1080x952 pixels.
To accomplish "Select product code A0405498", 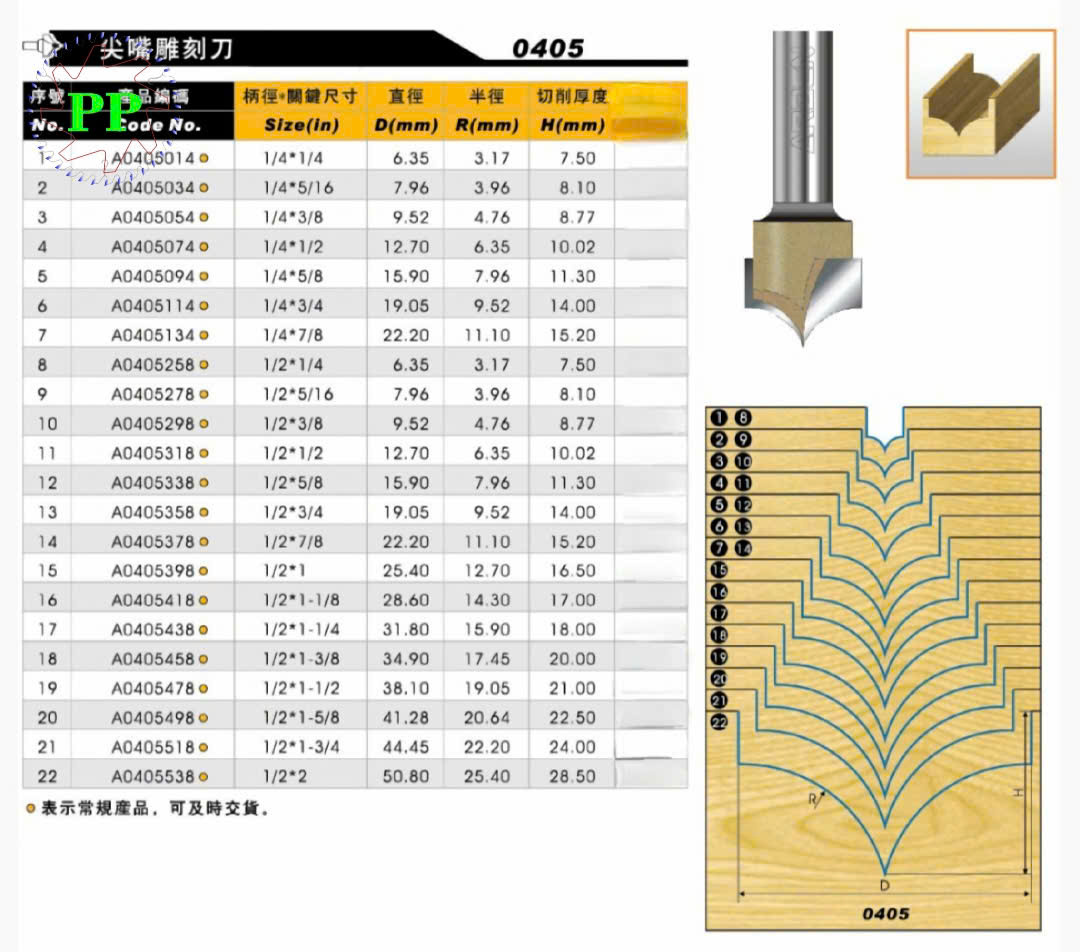I will [x=153, y=718].
